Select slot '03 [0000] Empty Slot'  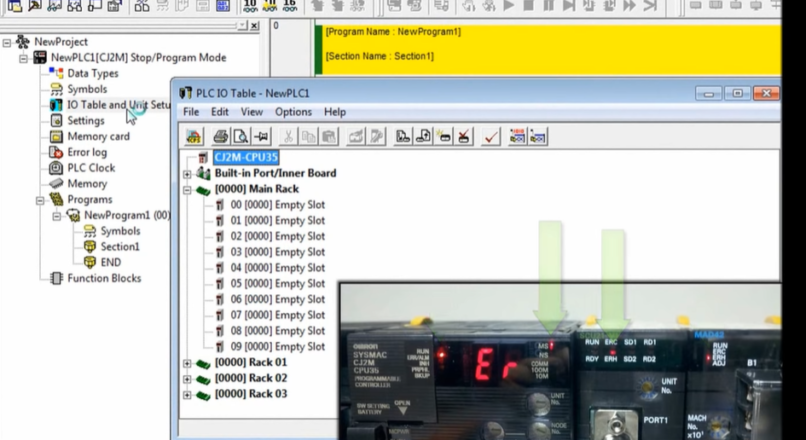pos(278,252)
